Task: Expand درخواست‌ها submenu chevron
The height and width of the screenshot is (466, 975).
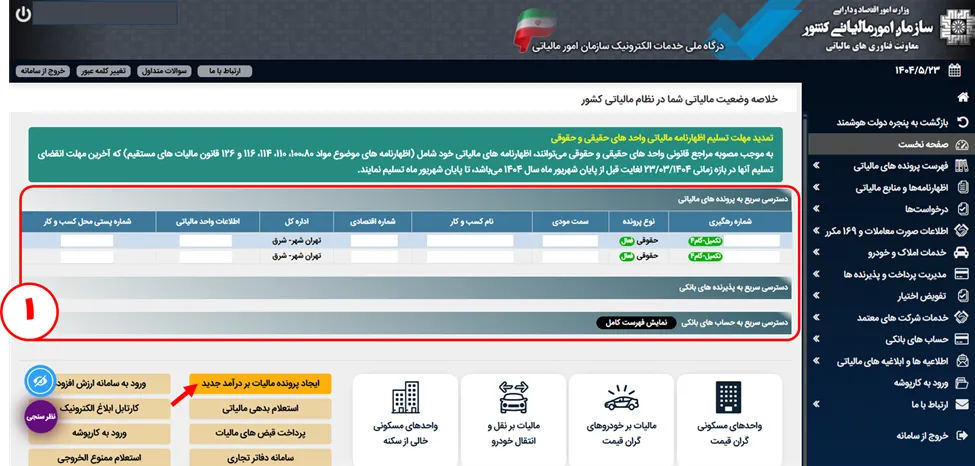Action: click(815, 209)
